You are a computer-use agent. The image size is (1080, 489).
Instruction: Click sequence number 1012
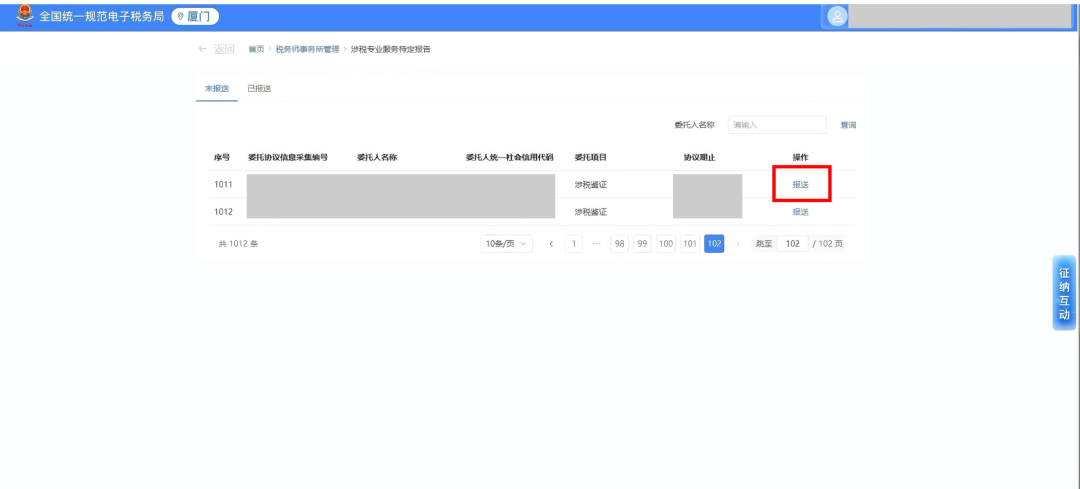coord(223,212)
